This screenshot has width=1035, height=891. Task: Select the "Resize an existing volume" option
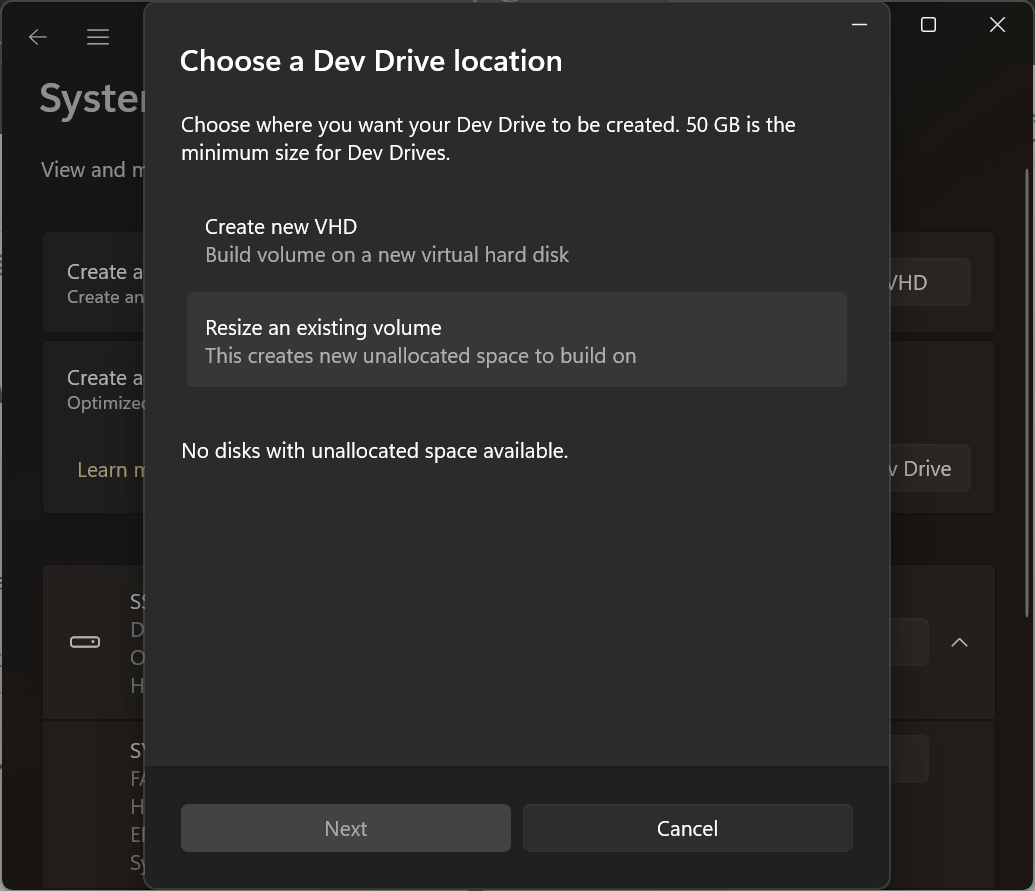[x=516, y=339]
